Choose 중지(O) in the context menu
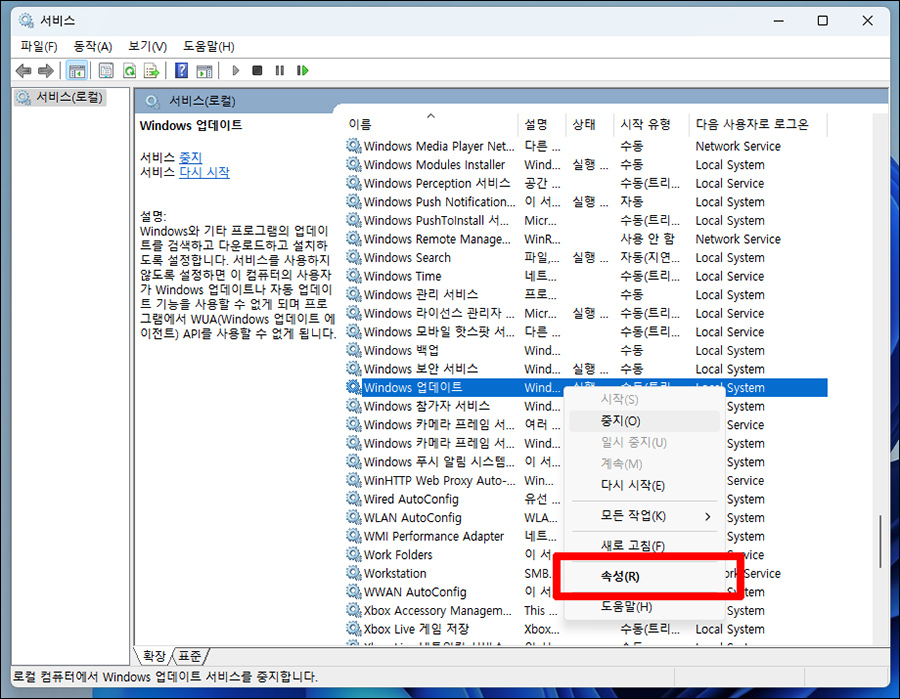The image size is (900, 699). point(644,421)
